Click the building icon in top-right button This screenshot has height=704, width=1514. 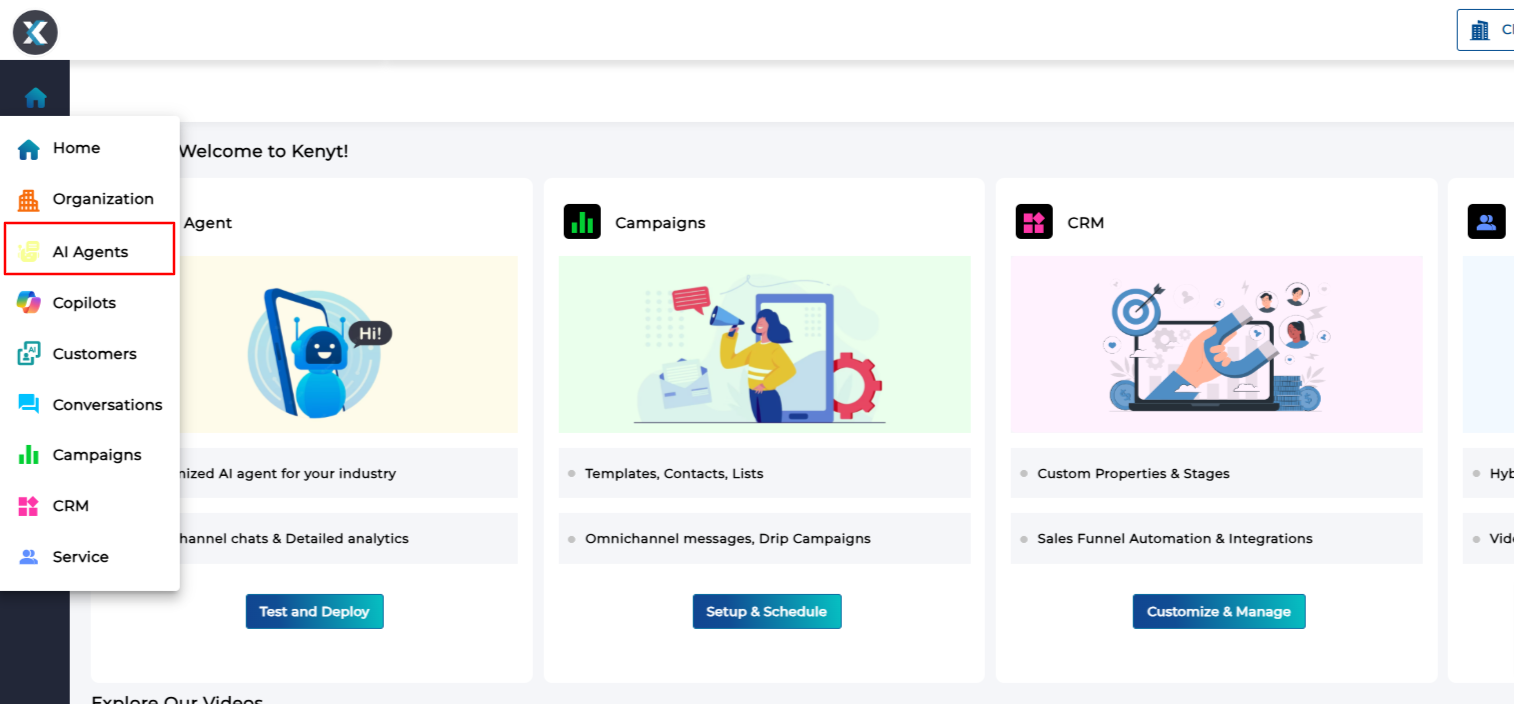pyautogui.click(x=1480, y=30)
